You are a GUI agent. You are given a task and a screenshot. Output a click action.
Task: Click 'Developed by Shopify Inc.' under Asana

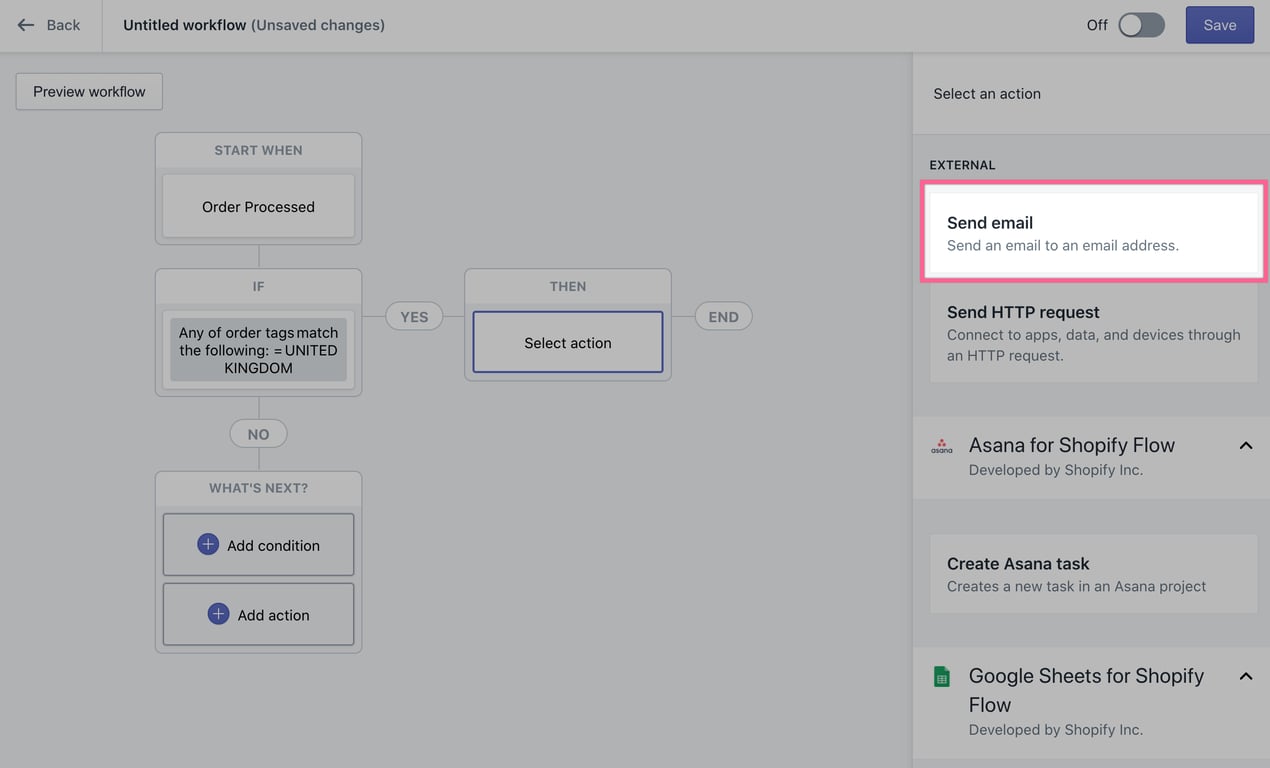[x=1056, y=470]
